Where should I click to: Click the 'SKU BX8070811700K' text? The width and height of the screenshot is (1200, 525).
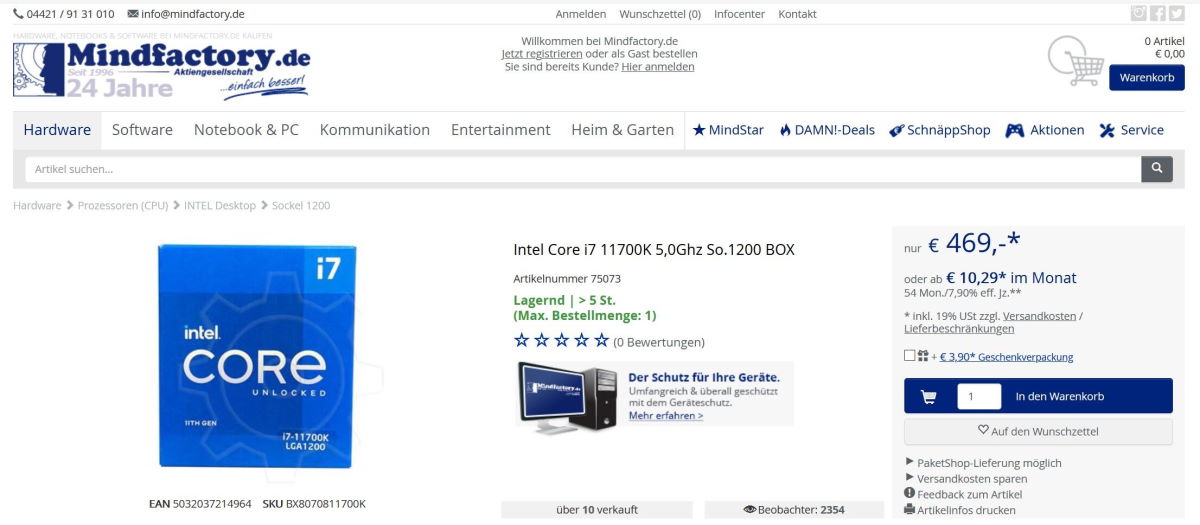coord(314,504)
